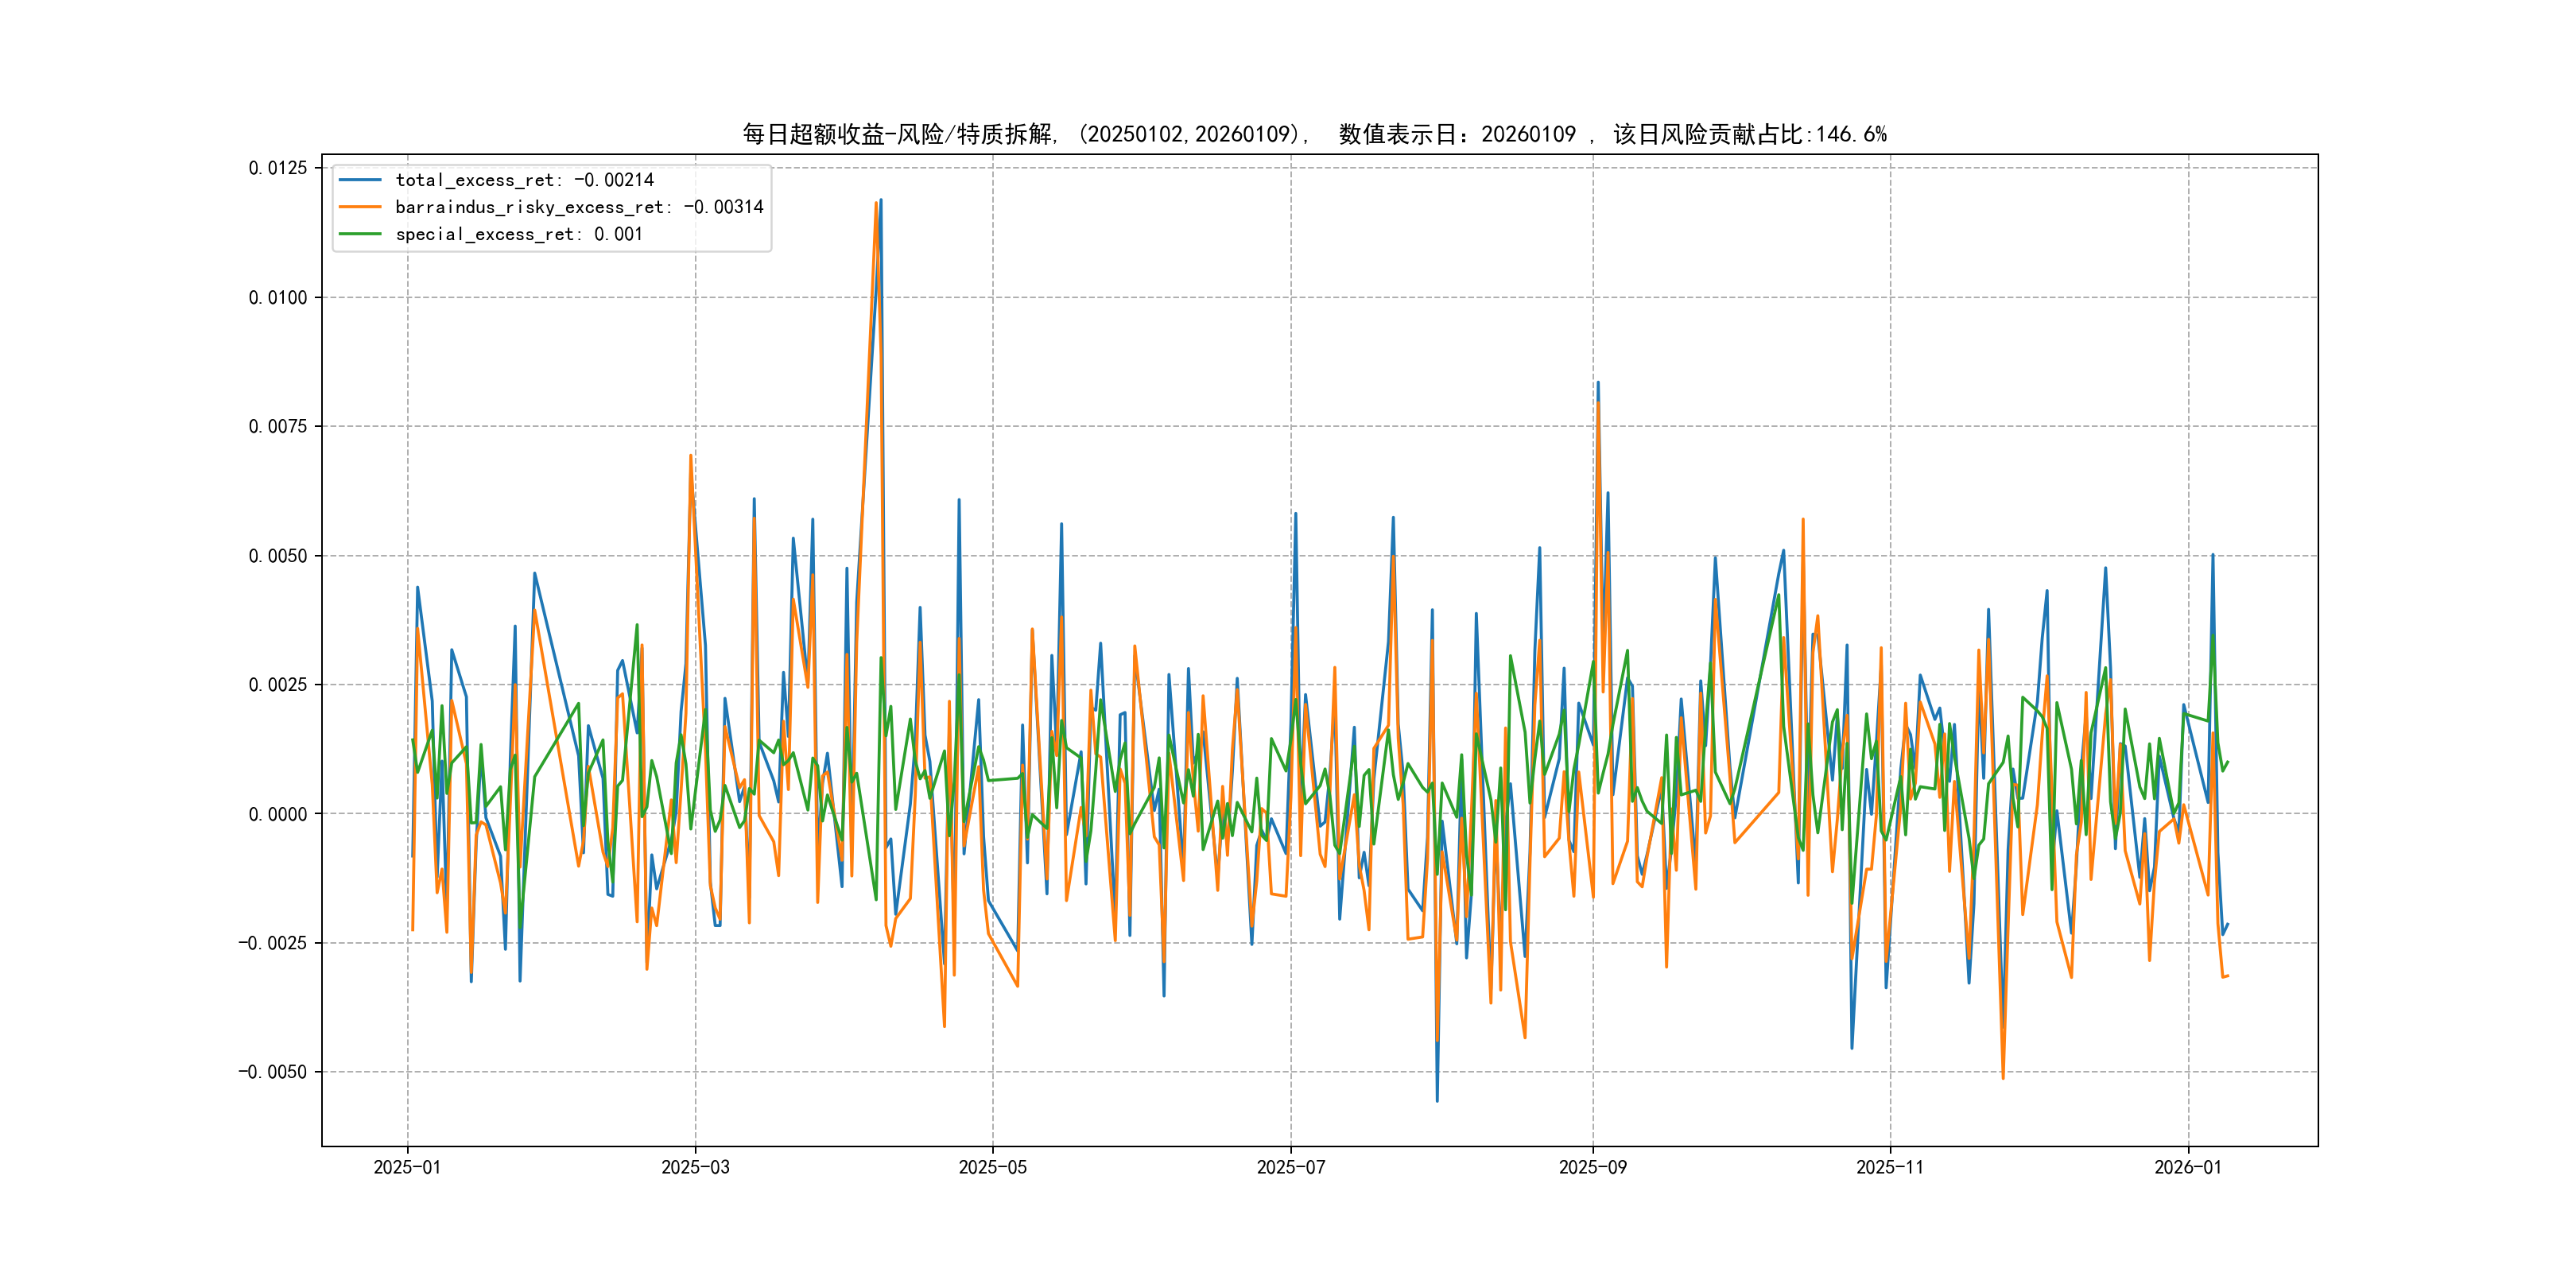Select the special_excess_ret: 0.001 legend label
The image size is (2576, 1288).
click(519, 234)
